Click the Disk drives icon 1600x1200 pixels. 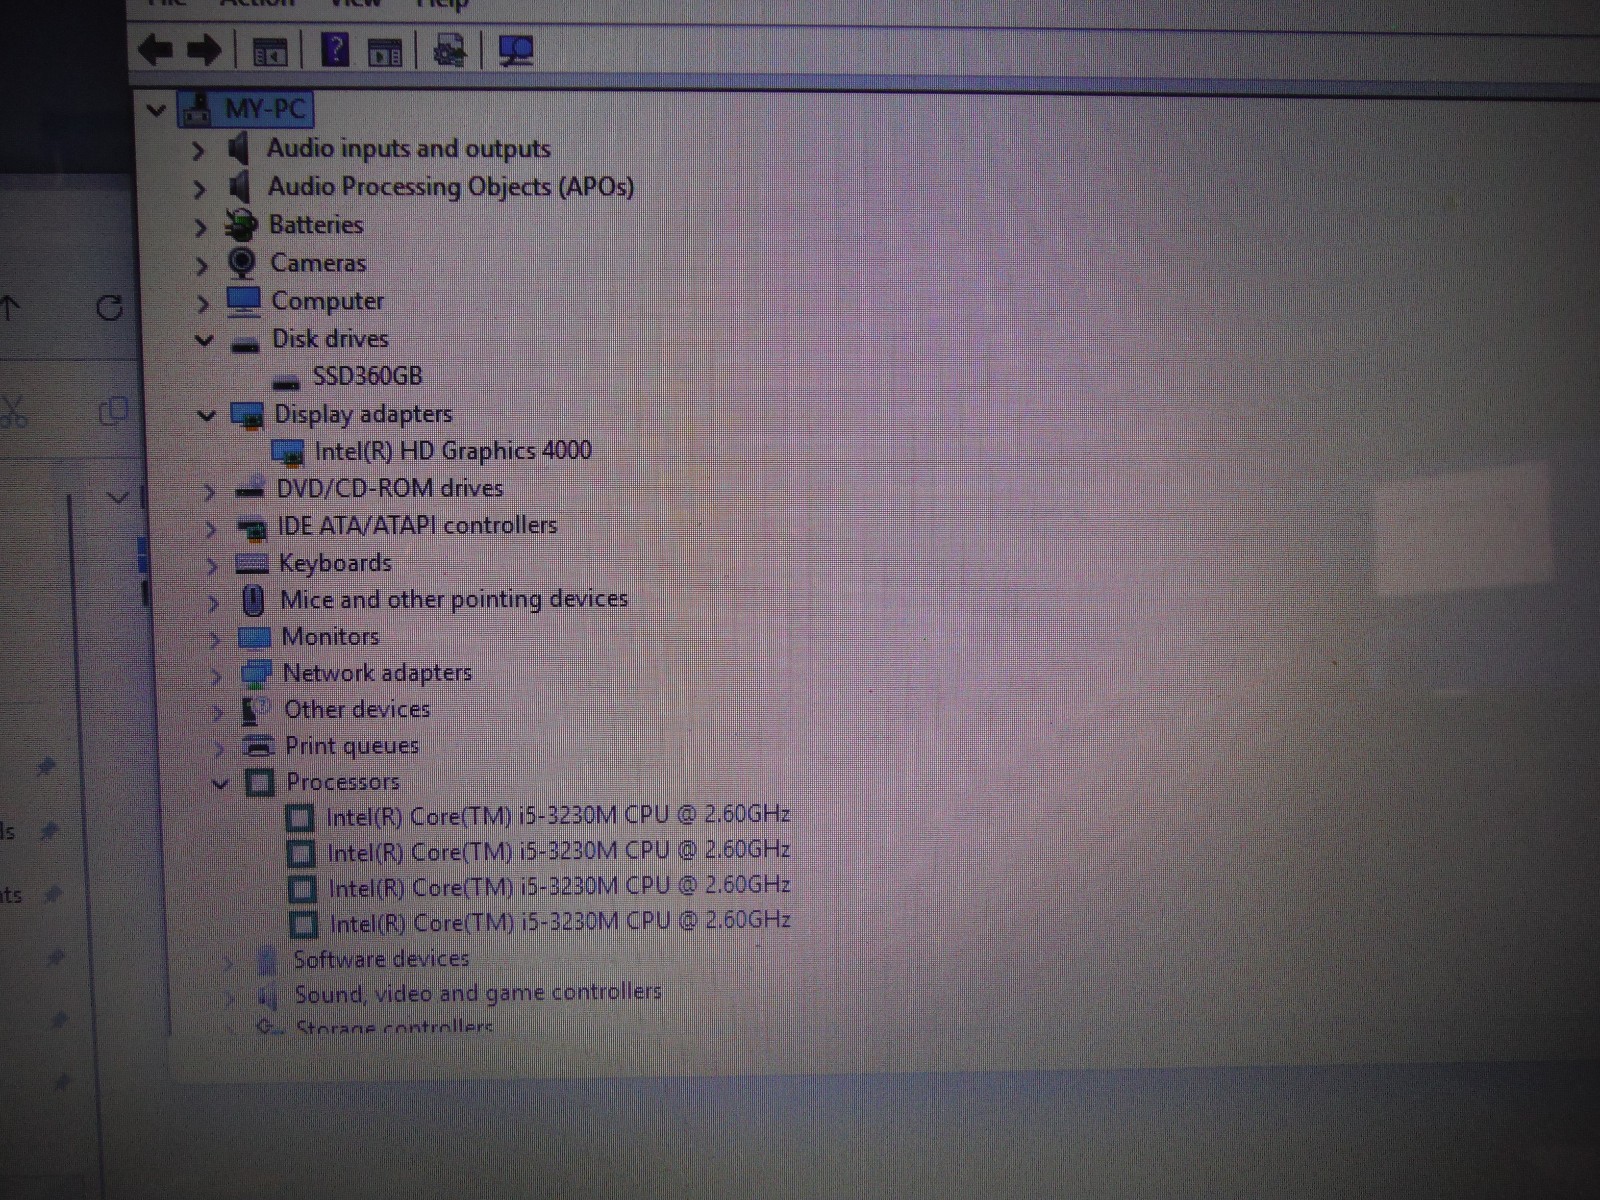[x=245, y=345]
